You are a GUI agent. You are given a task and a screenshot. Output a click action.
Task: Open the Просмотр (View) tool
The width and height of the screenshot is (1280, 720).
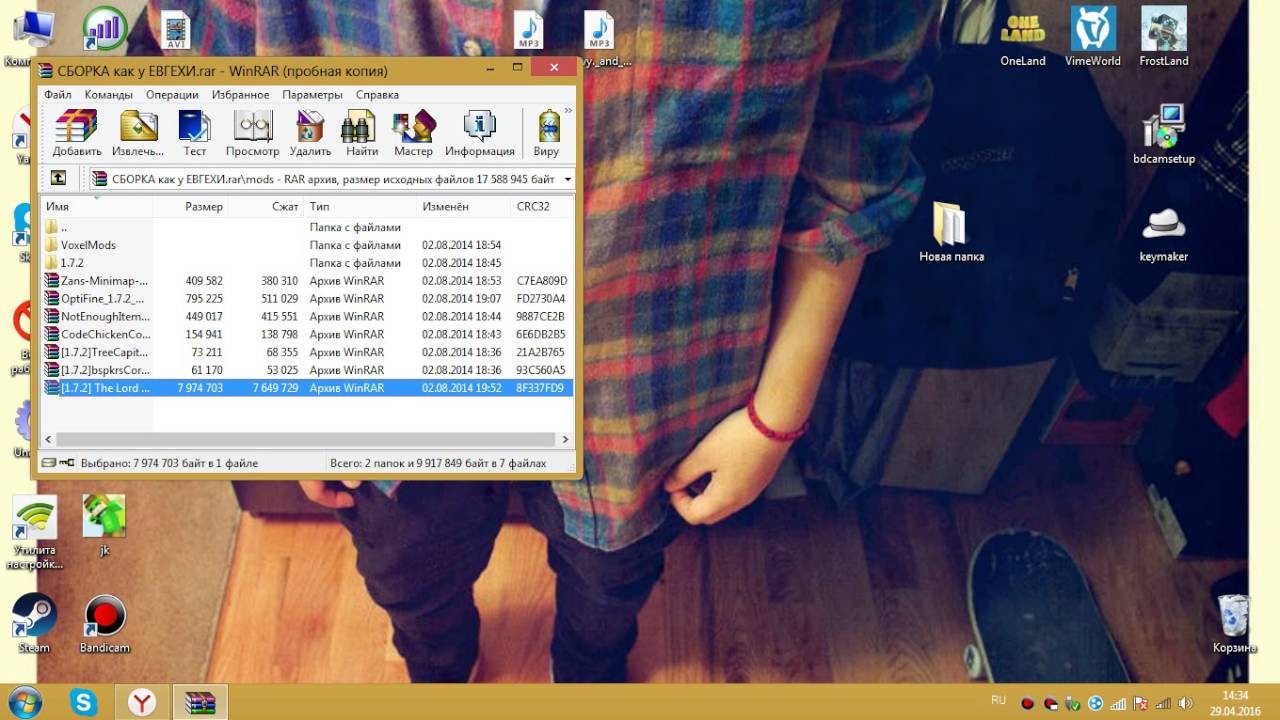253,133
